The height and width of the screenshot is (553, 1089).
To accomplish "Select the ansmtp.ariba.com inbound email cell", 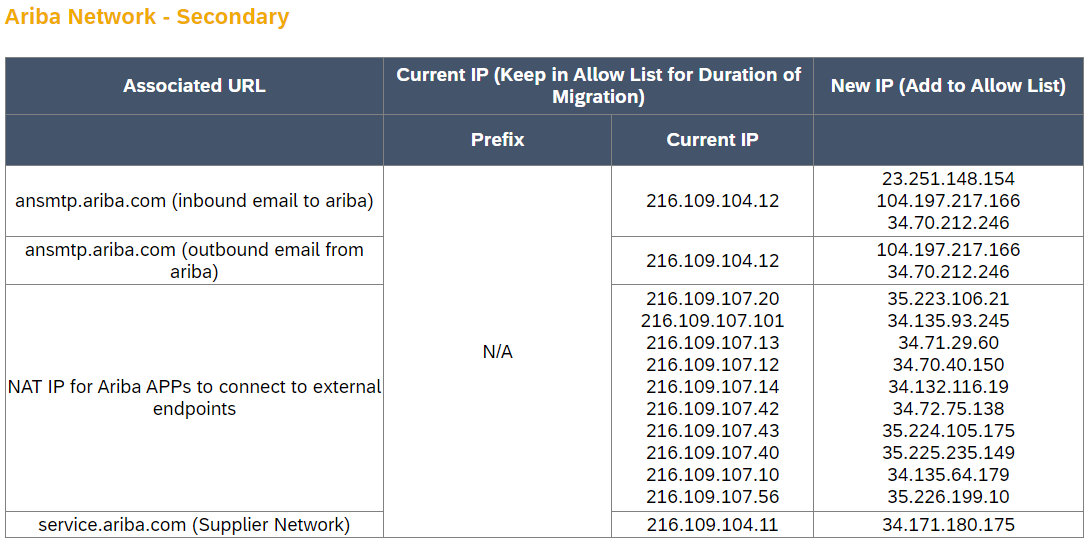I will 194,201.
